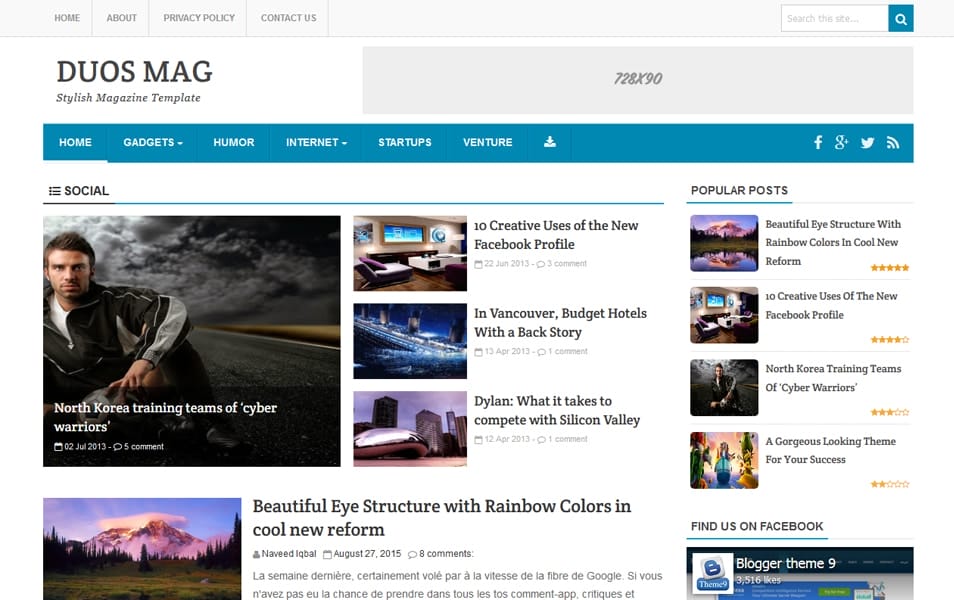
Task: Click the author icon next to Naveed Iqbal
Action: [258, 553]
